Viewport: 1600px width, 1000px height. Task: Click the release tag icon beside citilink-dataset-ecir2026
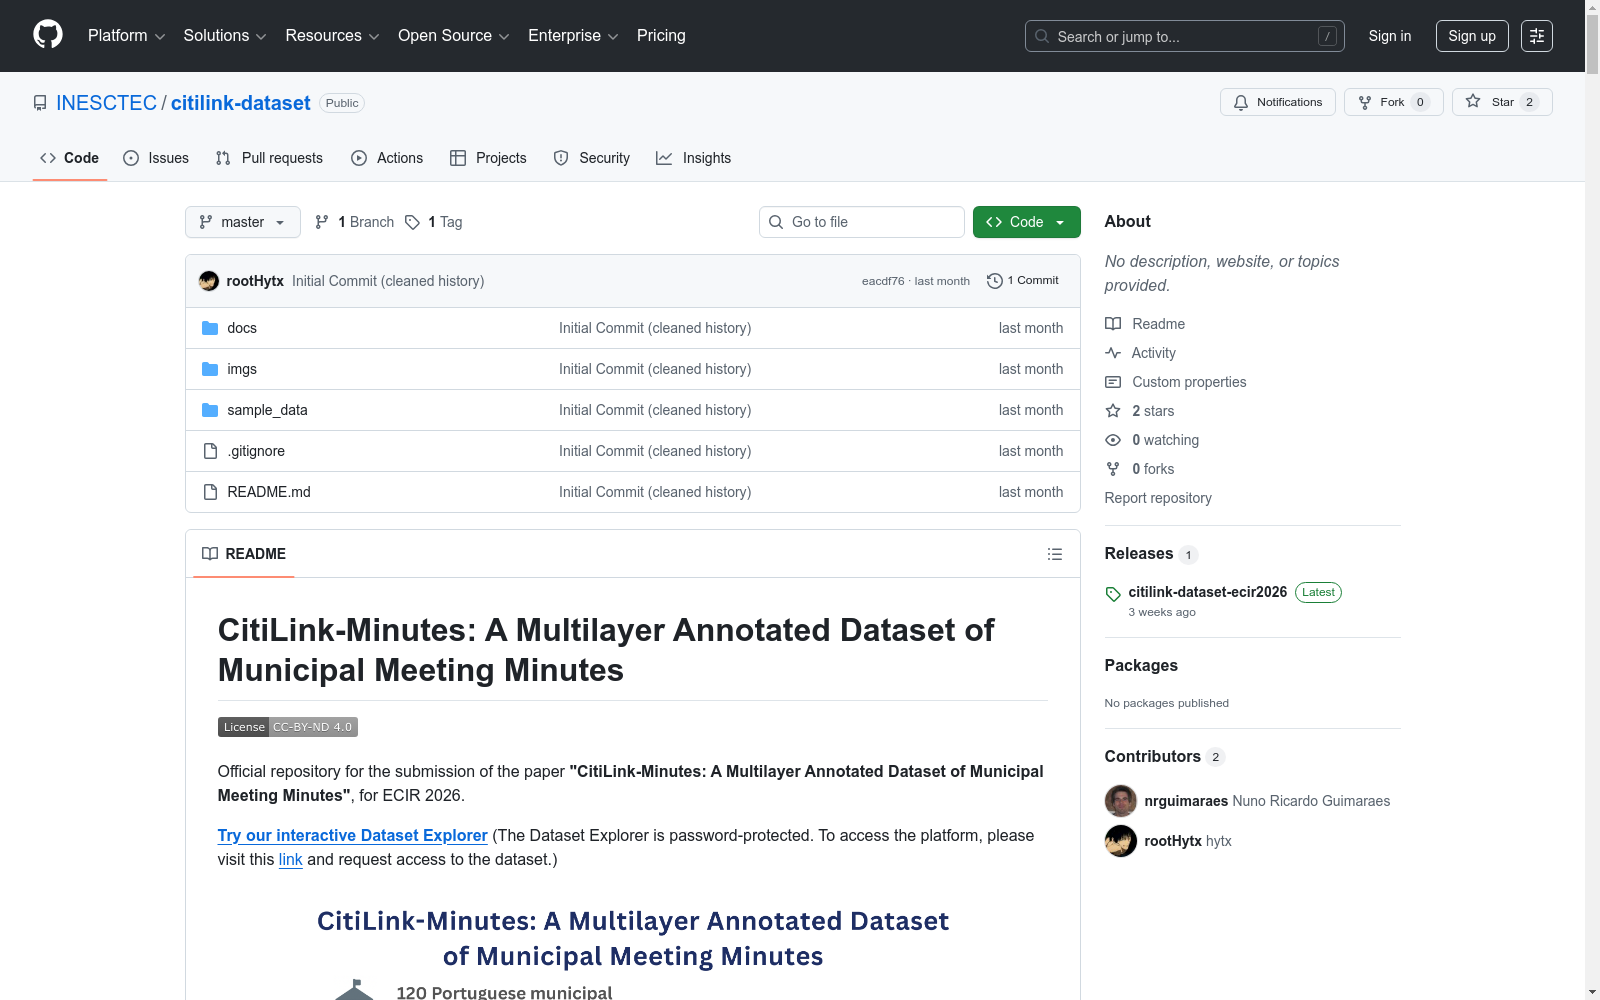point(1113,594)
